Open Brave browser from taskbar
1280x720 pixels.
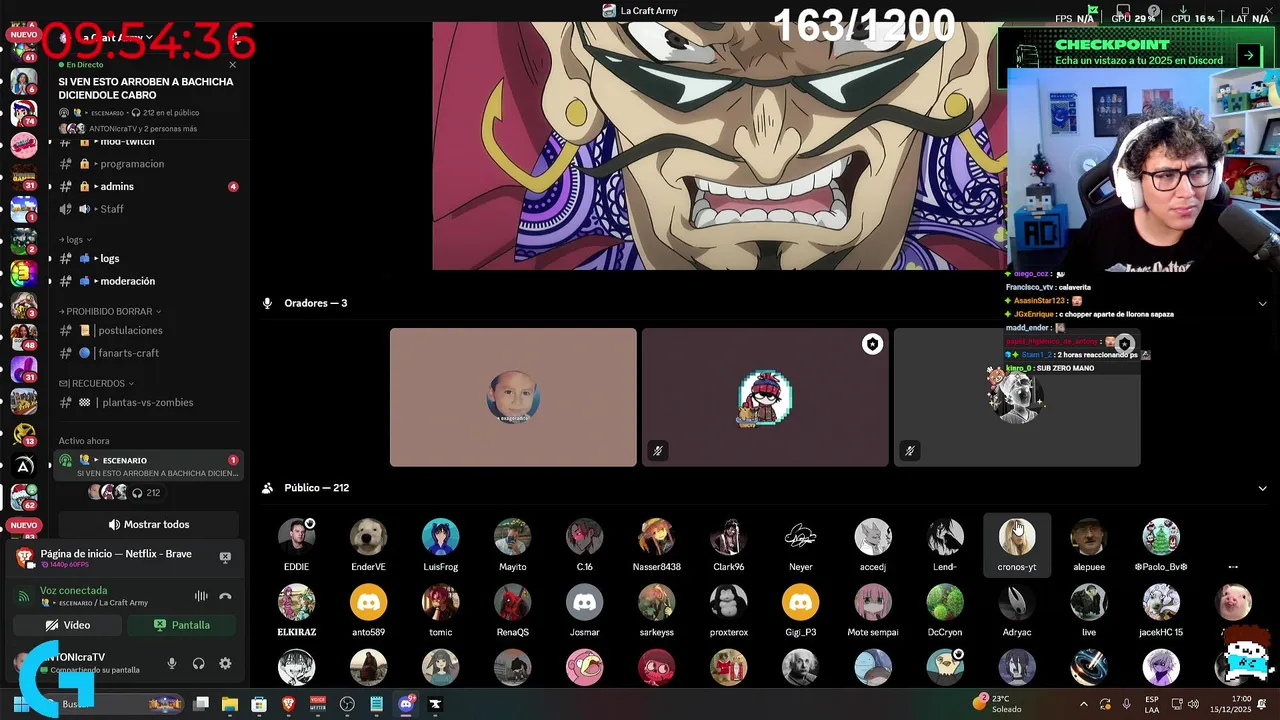289,704
